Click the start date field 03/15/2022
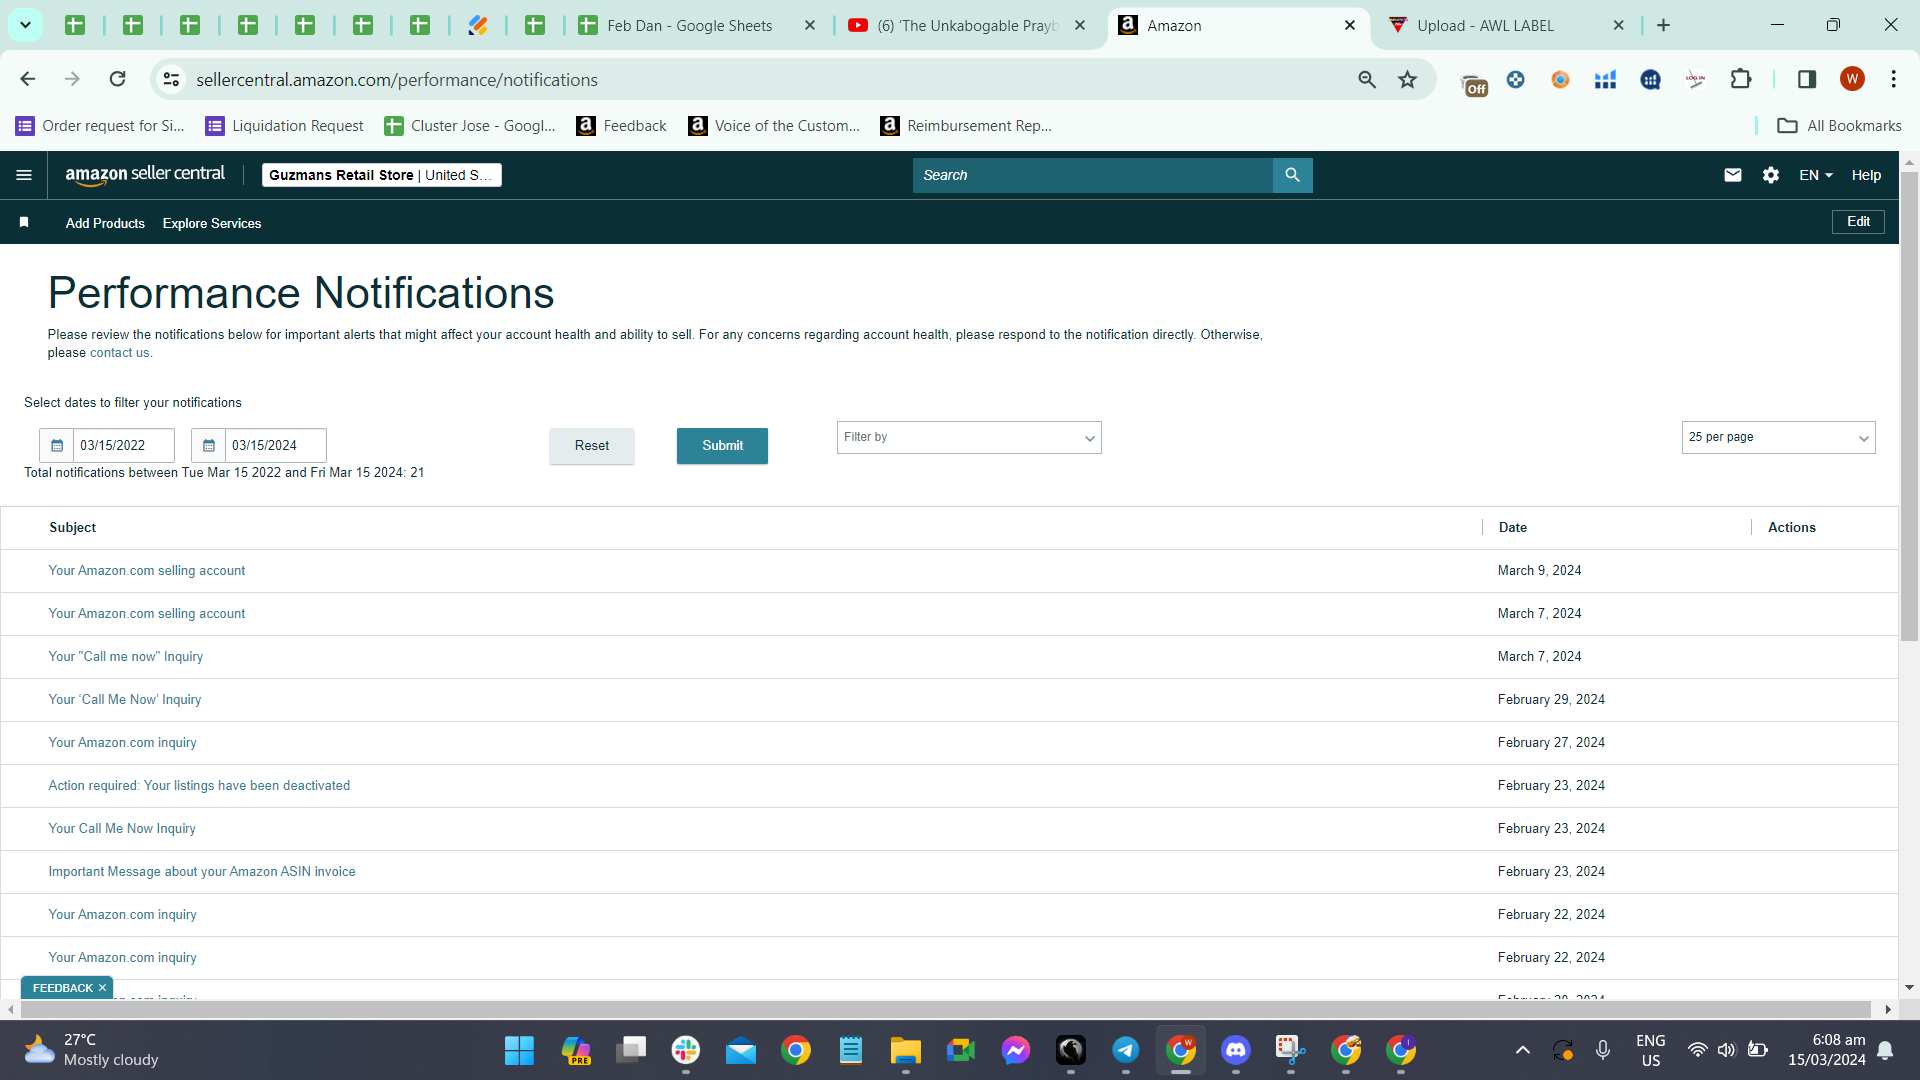This screenshot has height=1080, width=1920. pos(124,445)
